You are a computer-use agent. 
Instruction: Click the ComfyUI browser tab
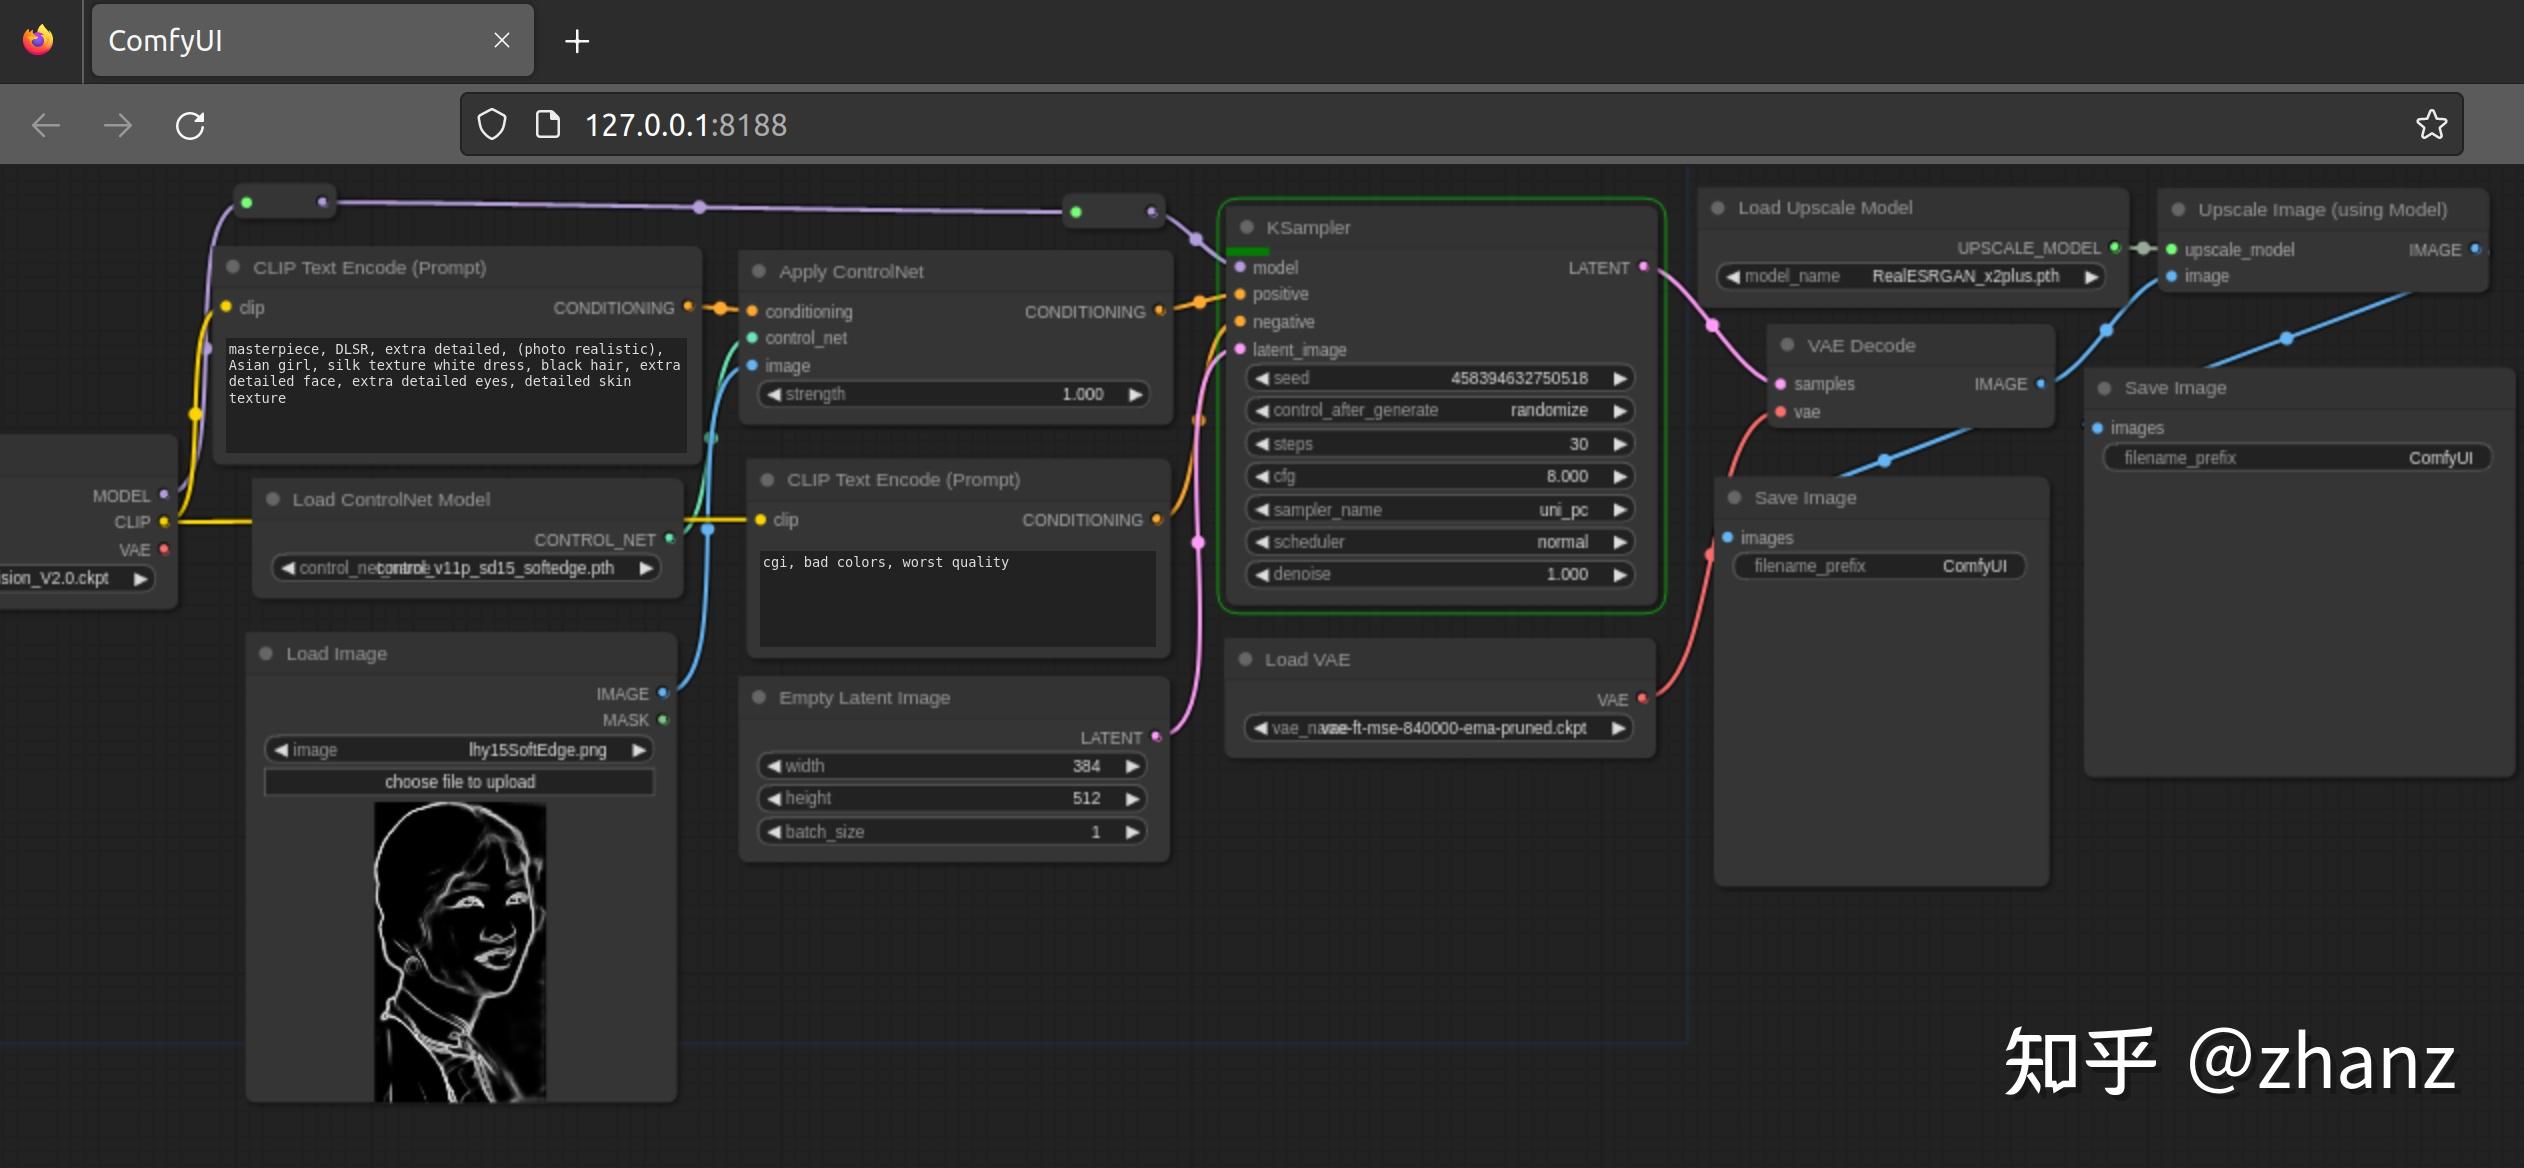pos(304,40)
